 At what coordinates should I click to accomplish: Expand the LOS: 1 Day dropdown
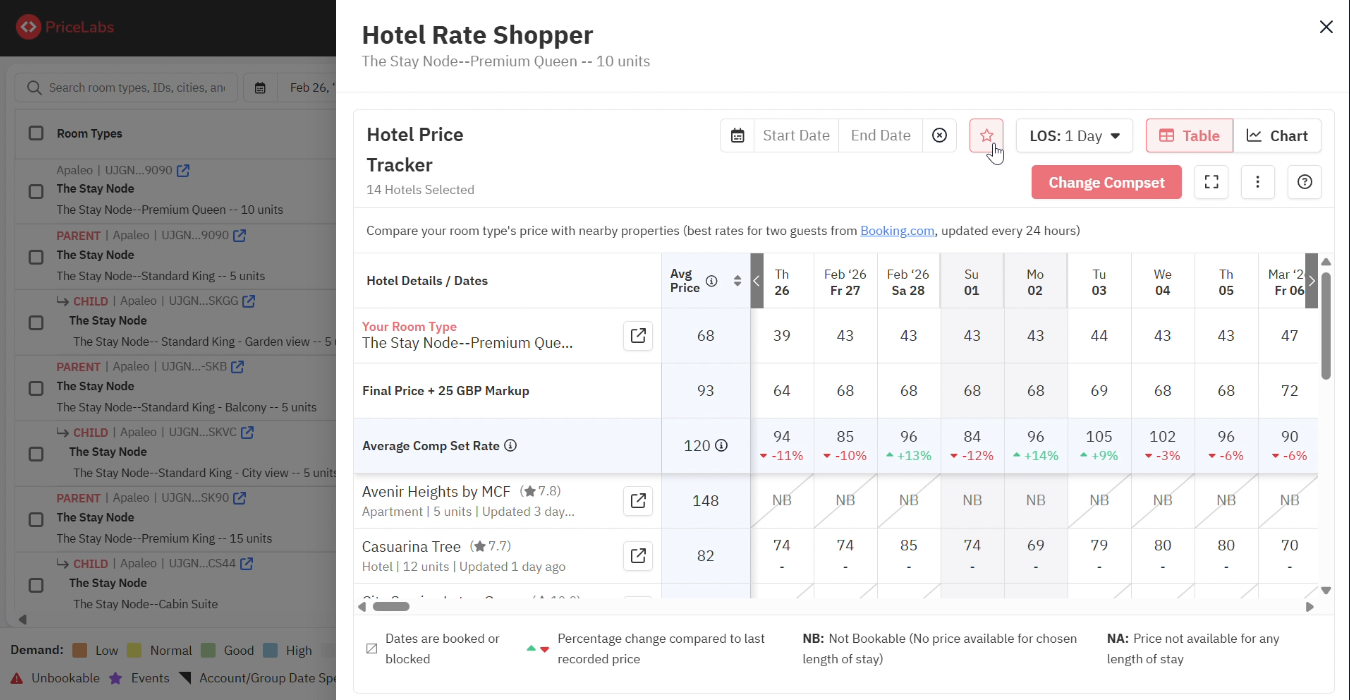(1074, 136)
